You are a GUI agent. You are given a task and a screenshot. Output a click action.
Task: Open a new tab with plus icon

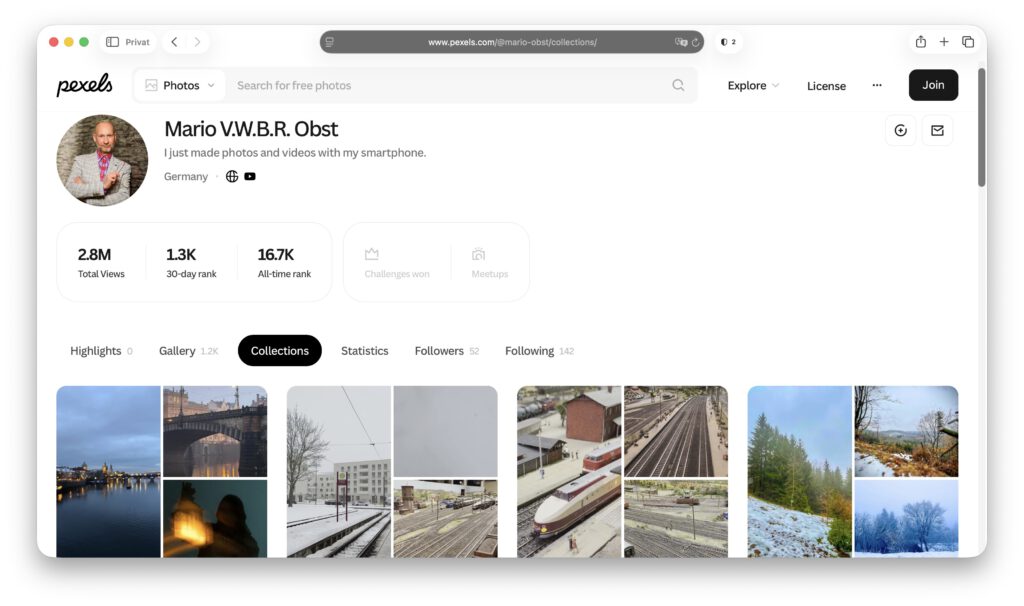[944, 42]
